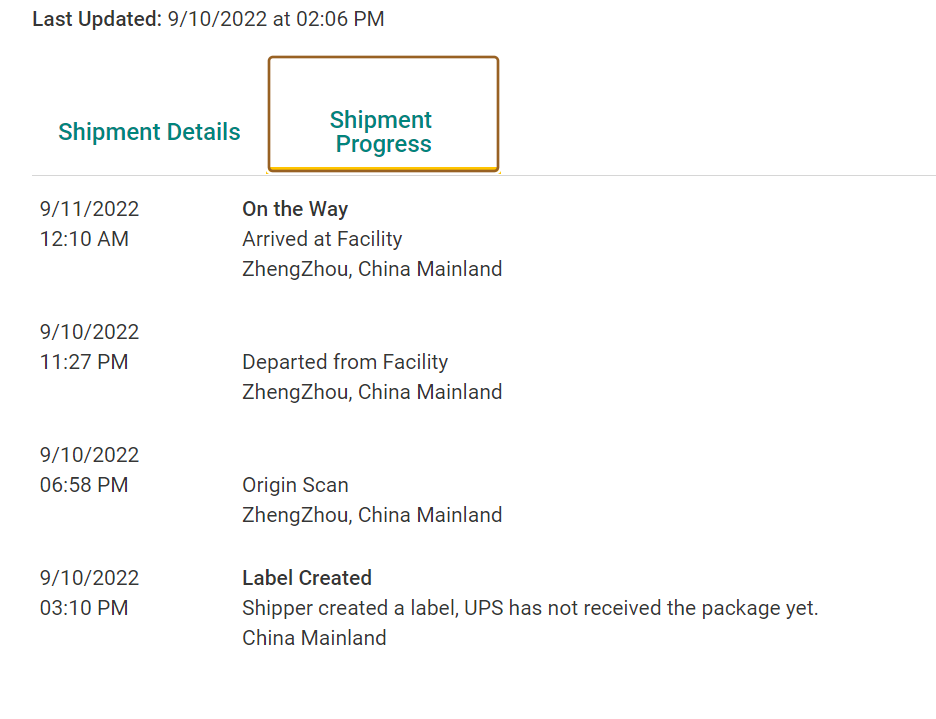936x719 pixels.
Task: Click the location under "Arrived at Facility"
Action: click(x=372, y=269)
